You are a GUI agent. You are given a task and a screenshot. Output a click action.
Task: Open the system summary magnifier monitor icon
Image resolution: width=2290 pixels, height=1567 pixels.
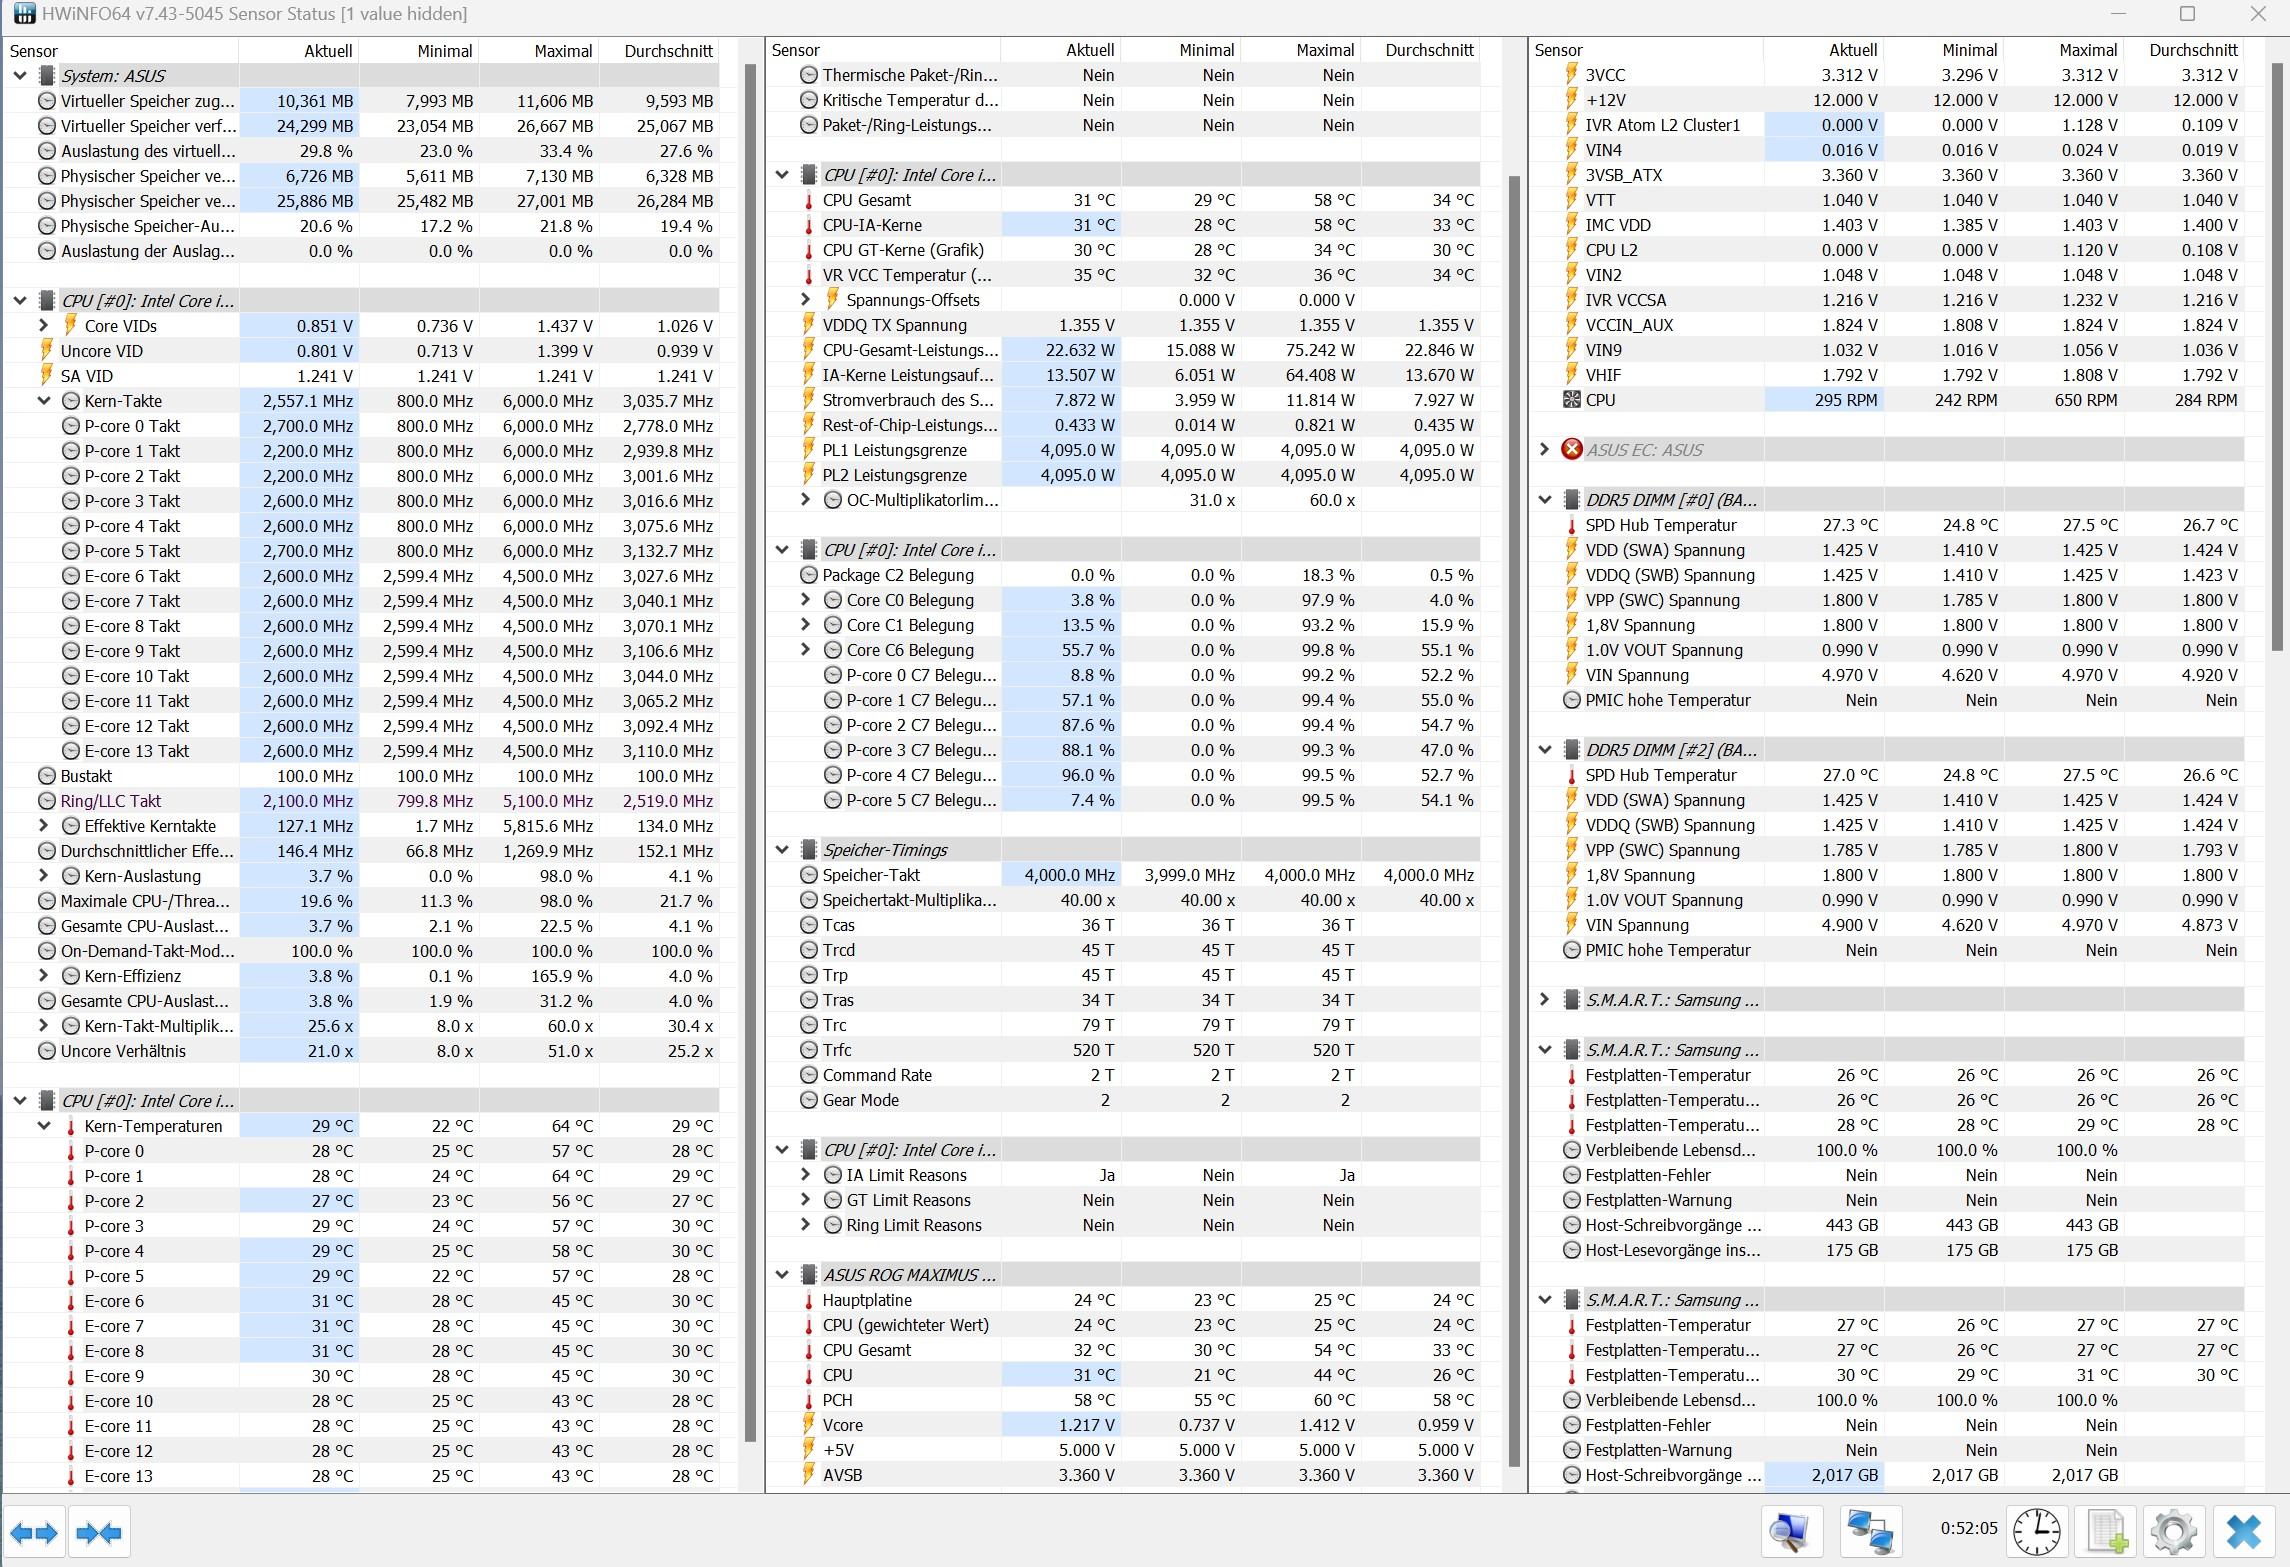click(1790, 1532)
